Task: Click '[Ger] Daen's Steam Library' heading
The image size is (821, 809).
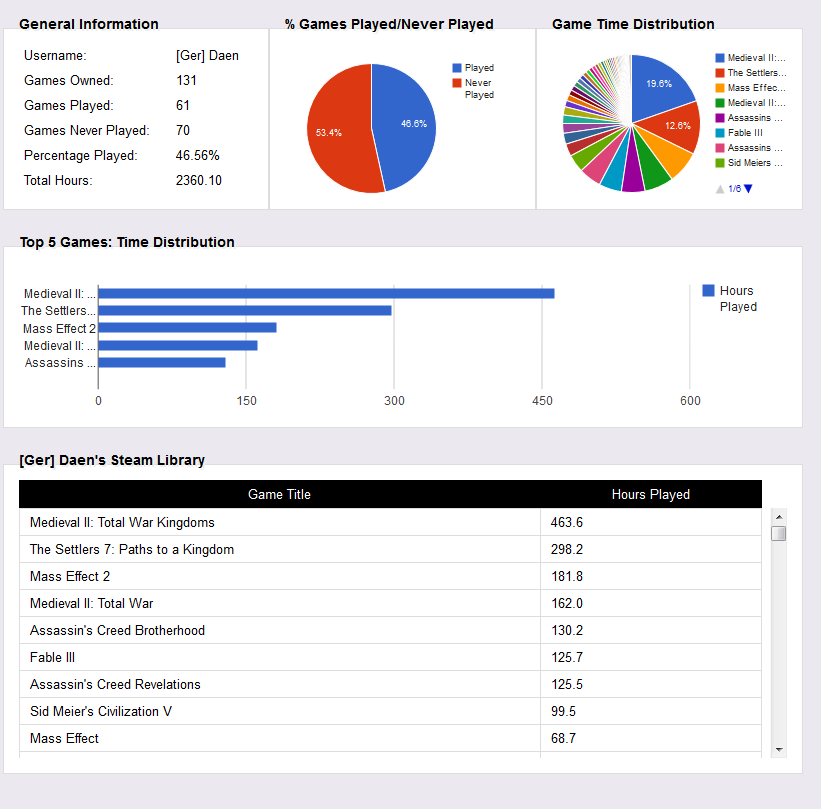Action: click(112, 460)
